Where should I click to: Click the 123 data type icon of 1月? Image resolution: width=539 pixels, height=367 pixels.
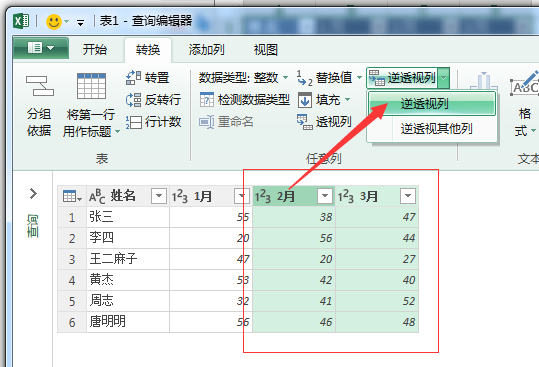click(180, 197)
